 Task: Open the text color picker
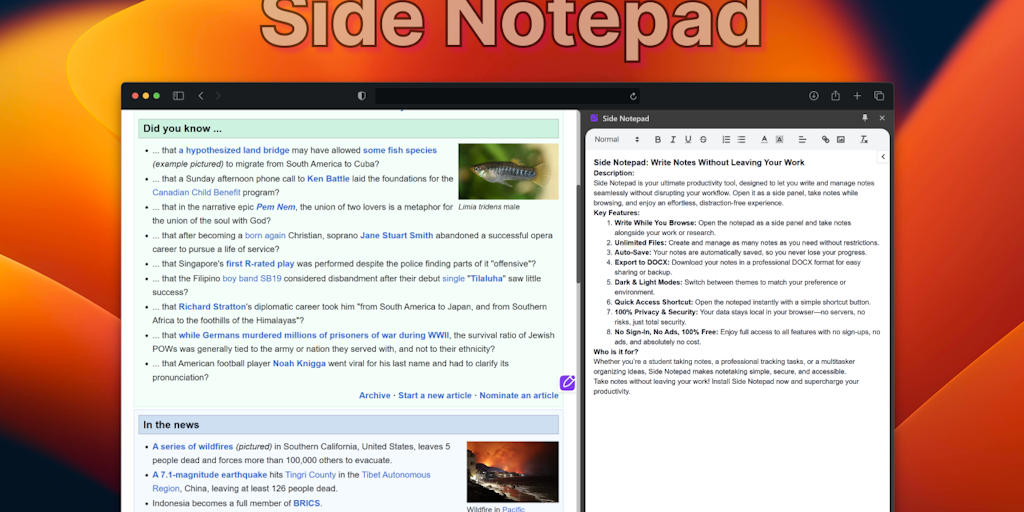click(x=764, y=139)
